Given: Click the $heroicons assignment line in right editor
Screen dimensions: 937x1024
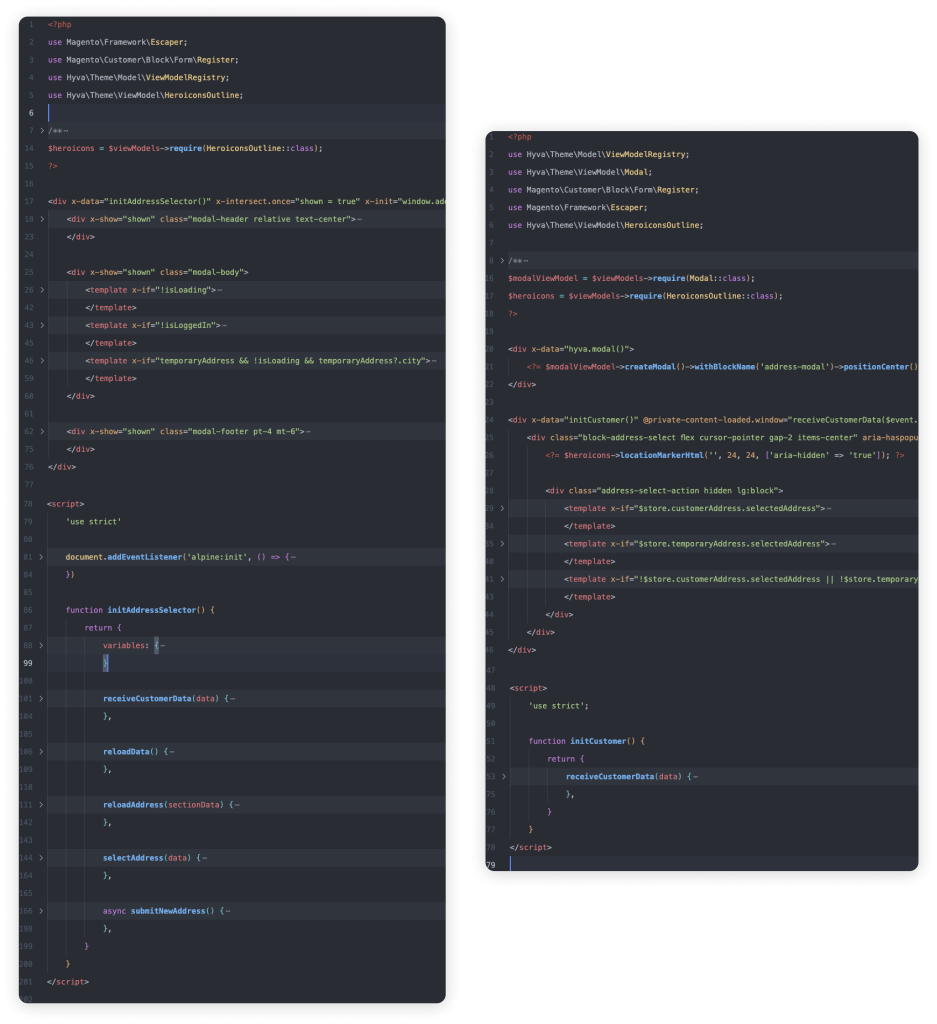Looking at the screenshot, I should 645,296.
